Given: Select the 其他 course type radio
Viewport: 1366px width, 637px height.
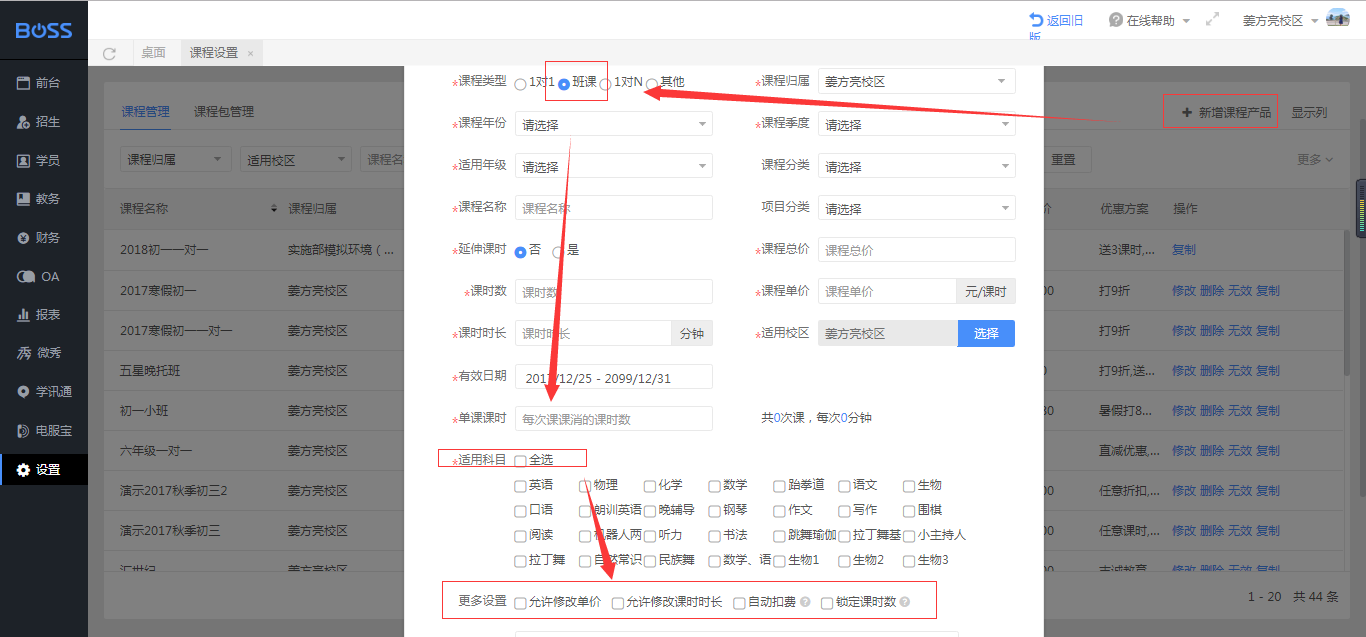Looking at the screenshot, I should click(652, 84).
